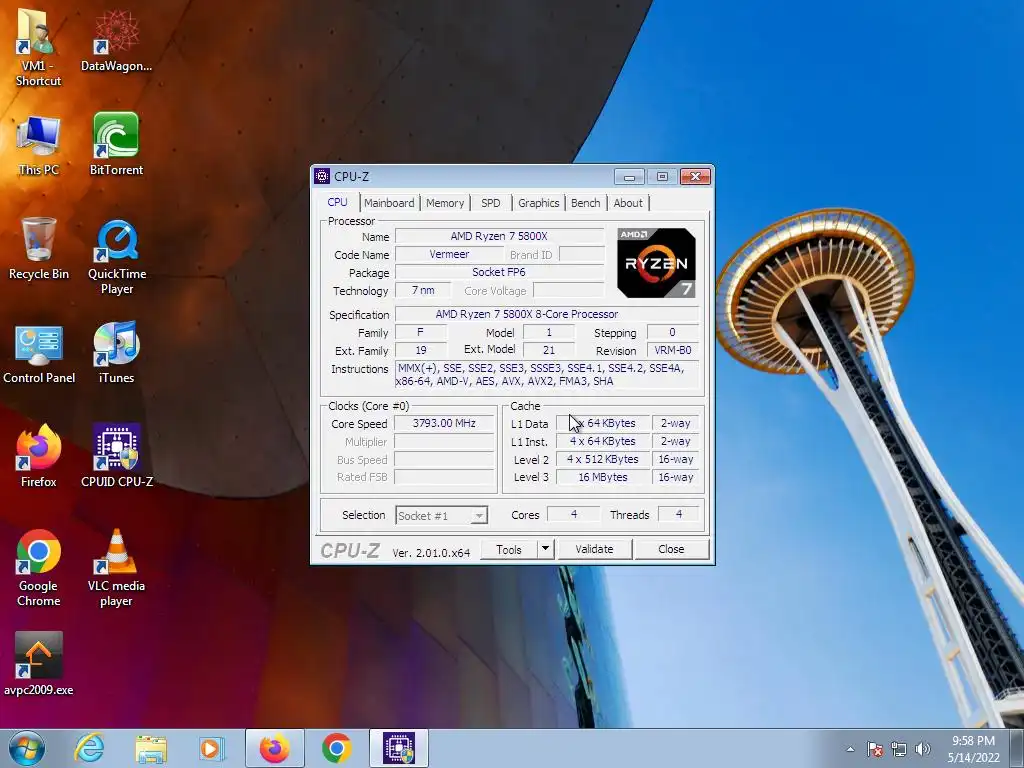Open the Memory tab

click(x=445, y=203)
